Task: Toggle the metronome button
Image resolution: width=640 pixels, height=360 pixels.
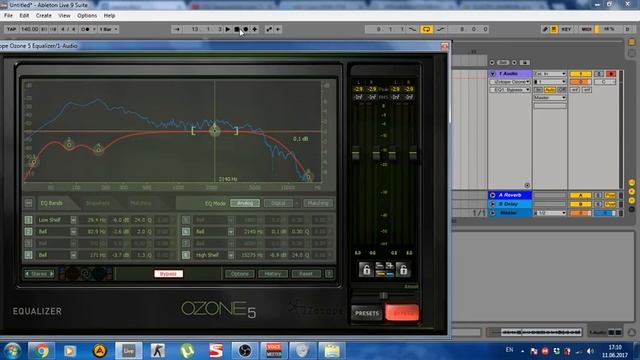Action: pyautogui.click(x=86, y=29)
